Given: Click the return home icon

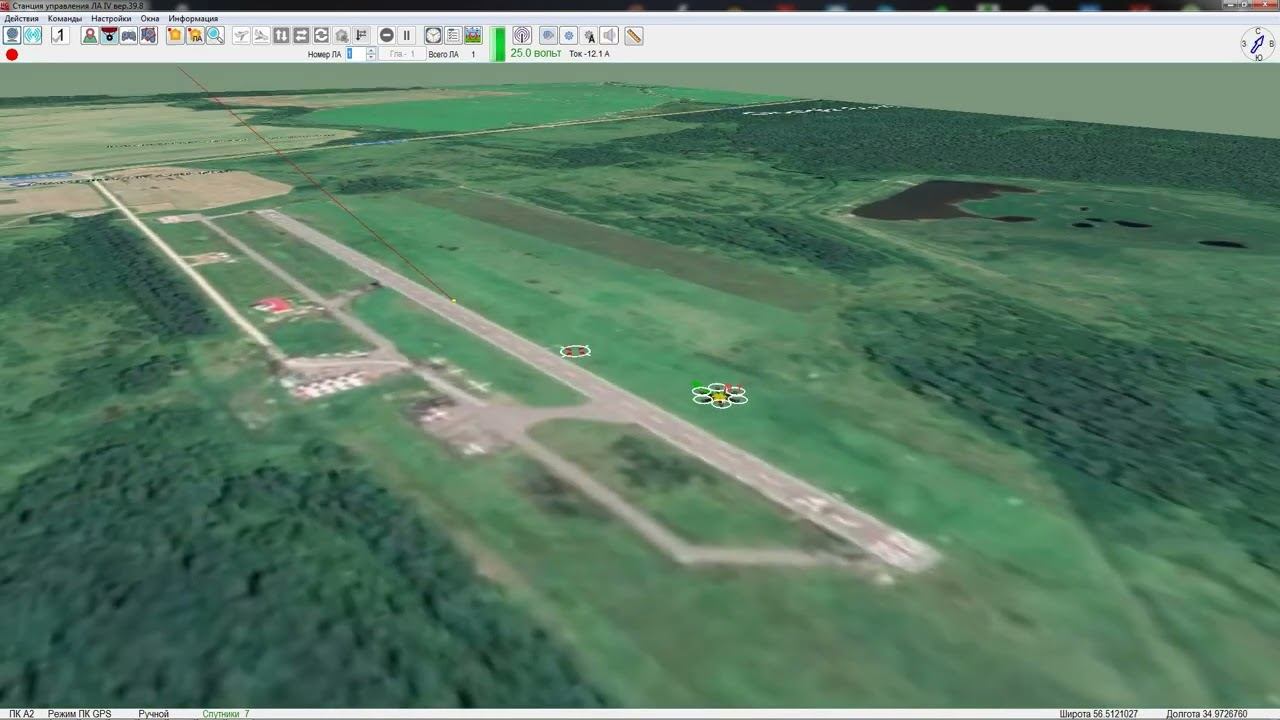Looking at the screenshot, I should pyautogui.click(x=342, y=36).
